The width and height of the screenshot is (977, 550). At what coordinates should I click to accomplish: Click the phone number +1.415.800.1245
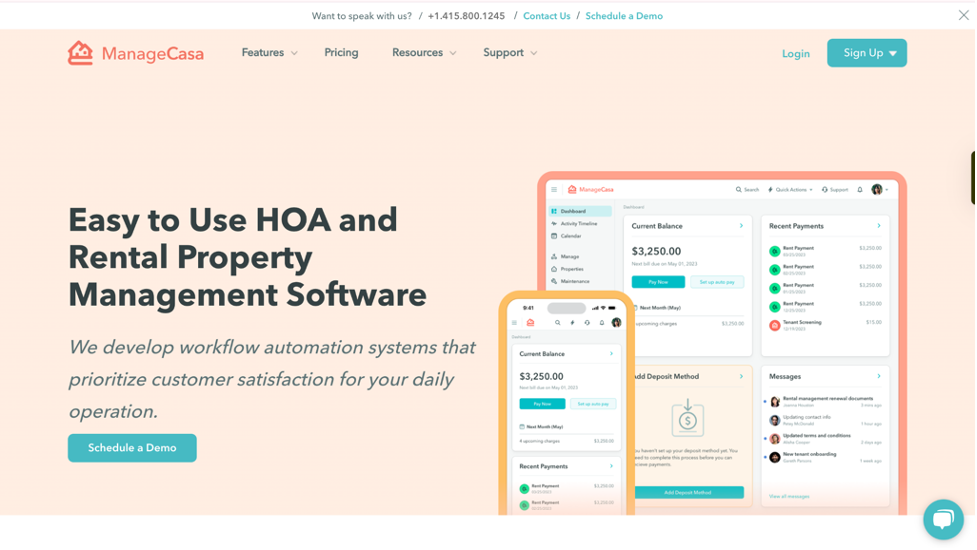coord(466,16)
